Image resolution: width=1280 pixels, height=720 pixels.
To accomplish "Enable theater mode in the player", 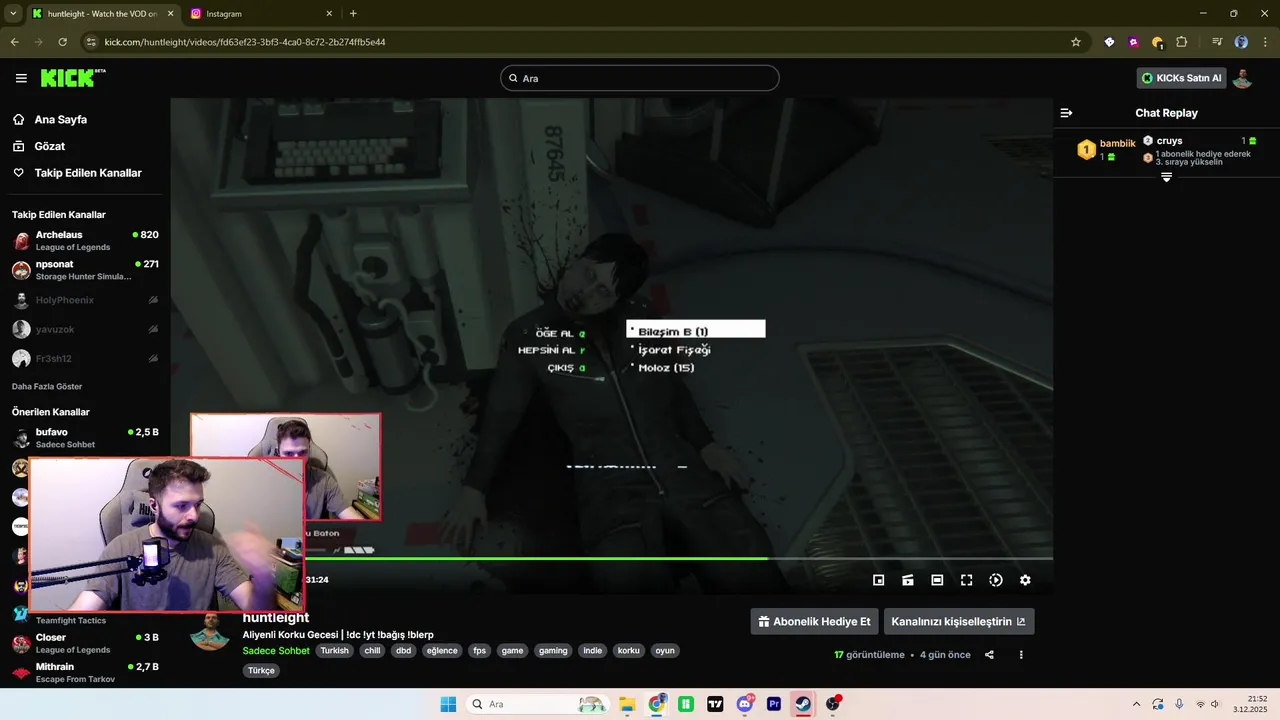I will pyautogui.click(x=937, y=580).
